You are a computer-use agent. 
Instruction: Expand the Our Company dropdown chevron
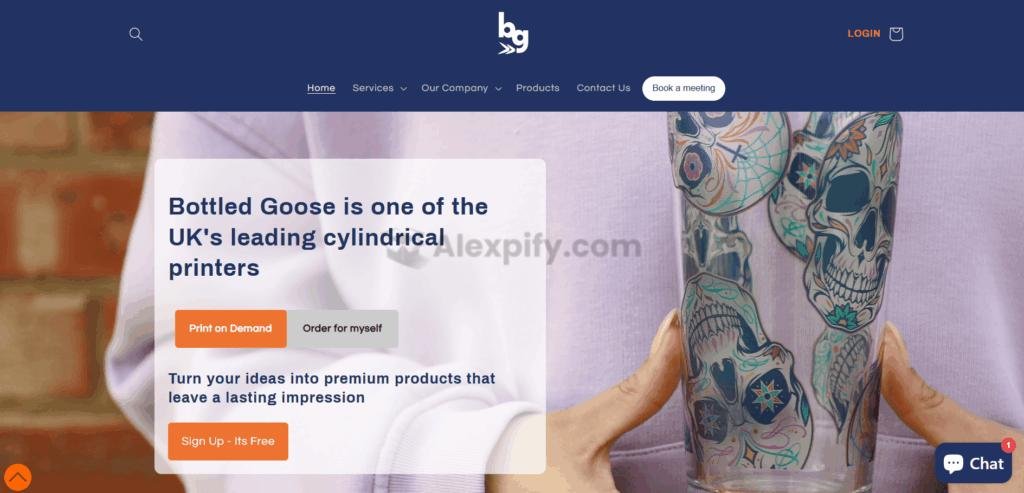point(498,89)
